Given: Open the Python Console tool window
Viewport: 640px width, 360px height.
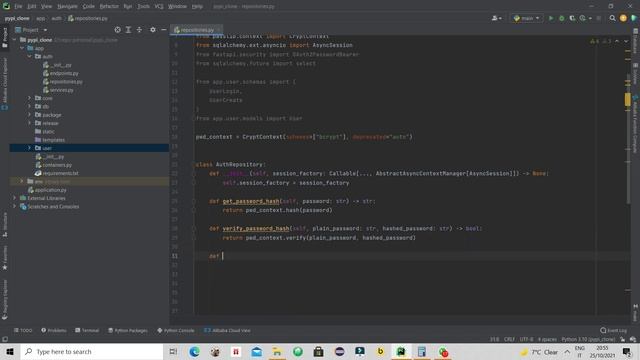Looking at the screenshot, I should point(176,330).
